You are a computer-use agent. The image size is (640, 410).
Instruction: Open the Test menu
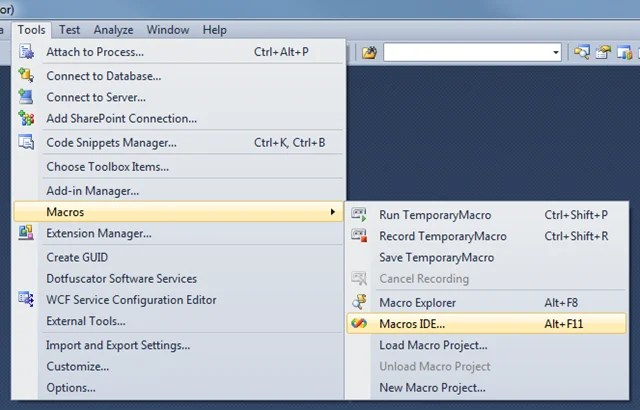coord(69,30)
